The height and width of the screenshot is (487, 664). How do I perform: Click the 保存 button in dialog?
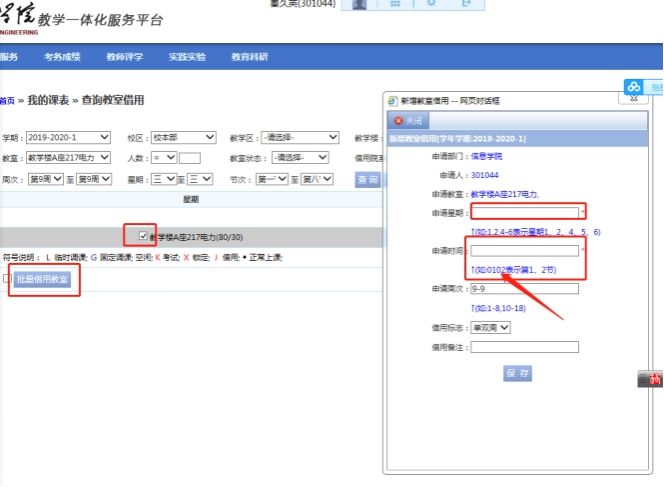tap(517, 373)
